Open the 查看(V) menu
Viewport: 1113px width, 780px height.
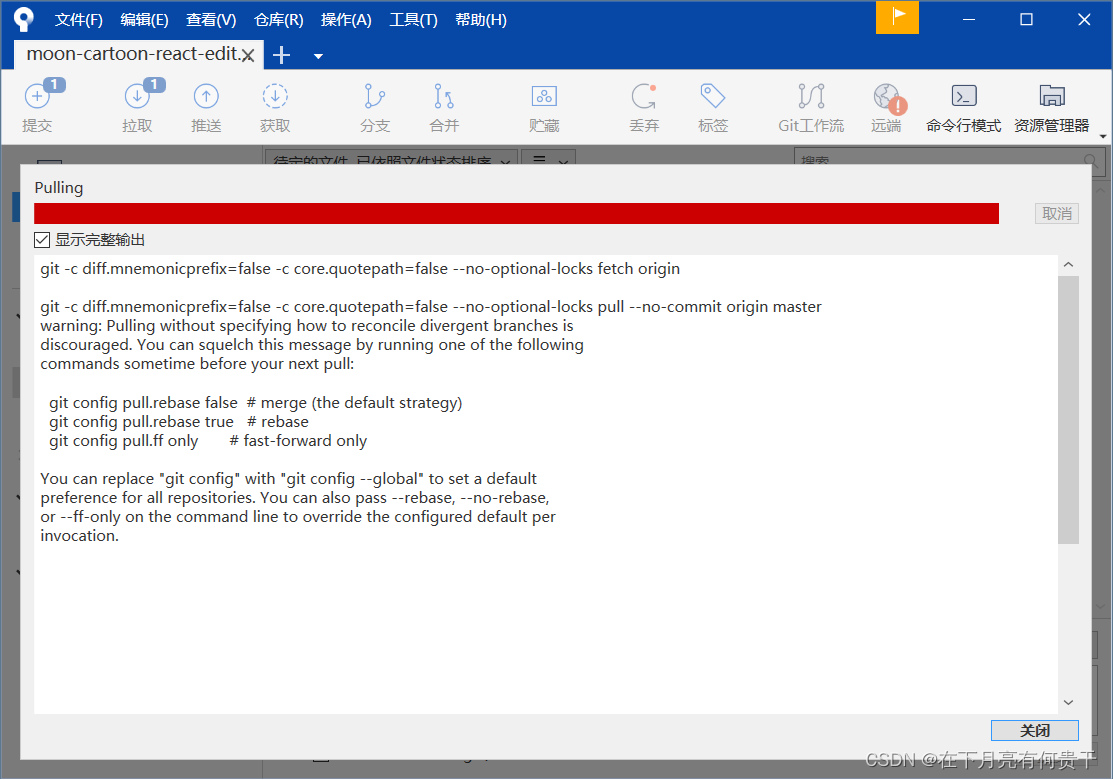(211, 20)
